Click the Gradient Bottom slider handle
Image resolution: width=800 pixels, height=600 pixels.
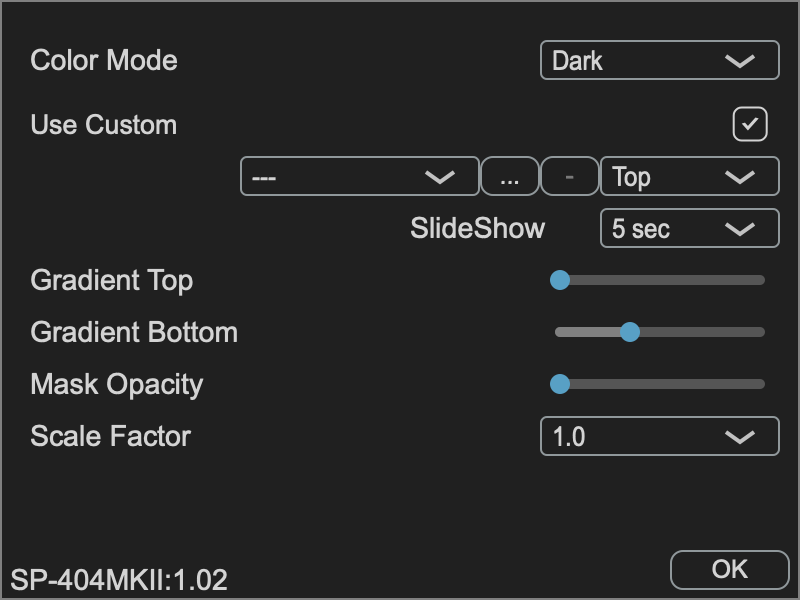coord(629,332)
